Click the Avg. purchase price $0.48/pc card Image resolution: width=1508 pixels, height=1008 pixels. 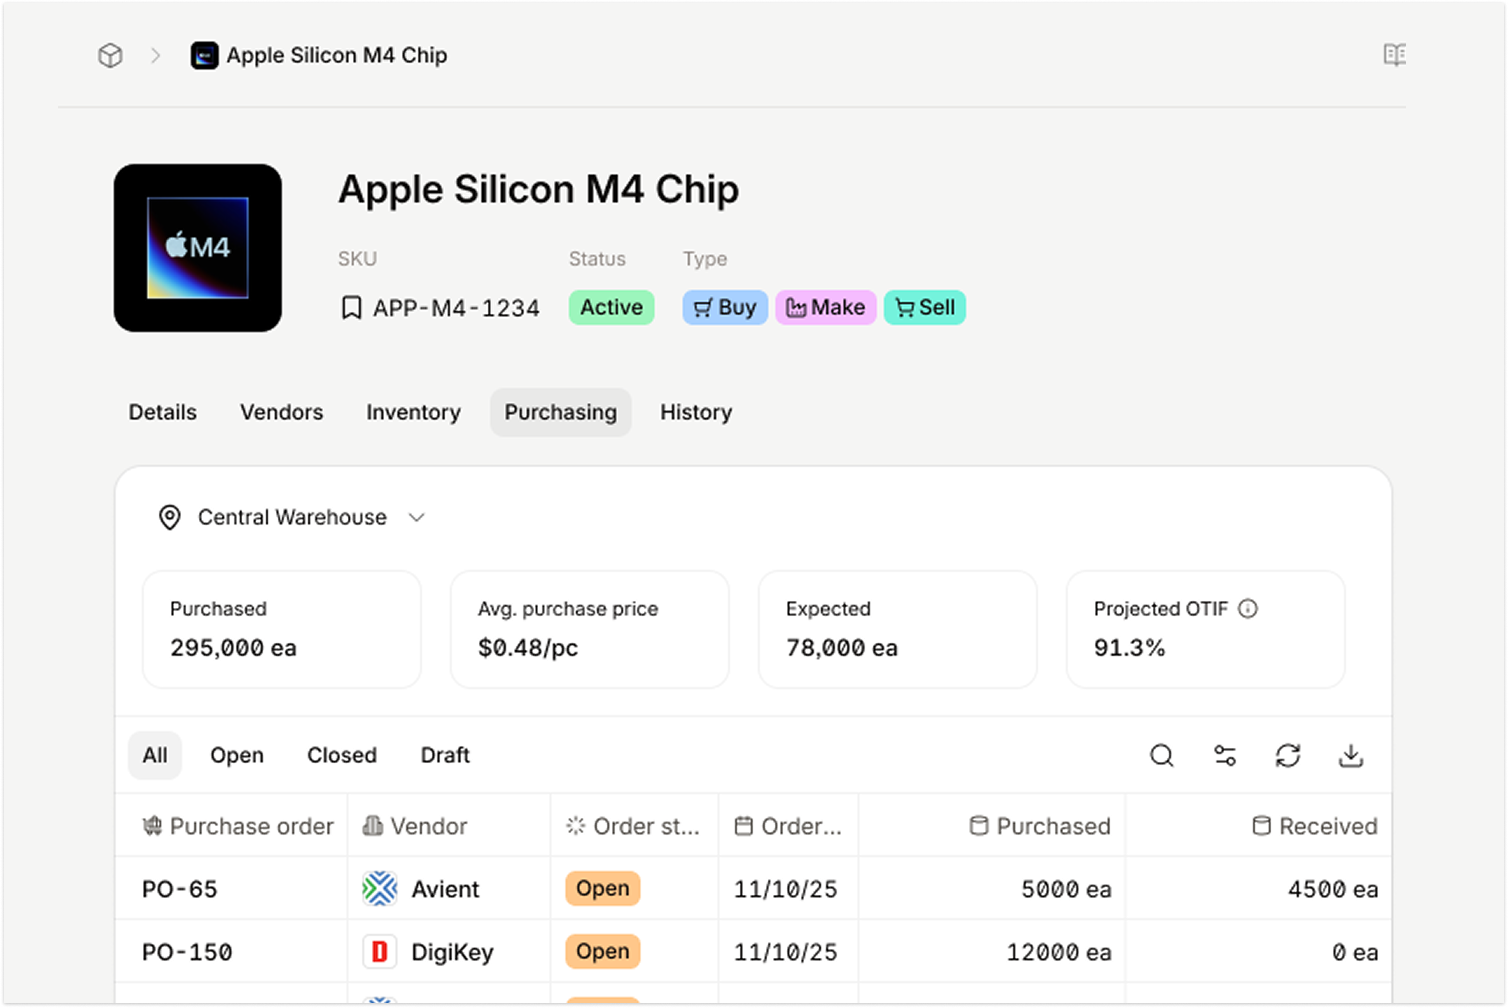[590, 629]
